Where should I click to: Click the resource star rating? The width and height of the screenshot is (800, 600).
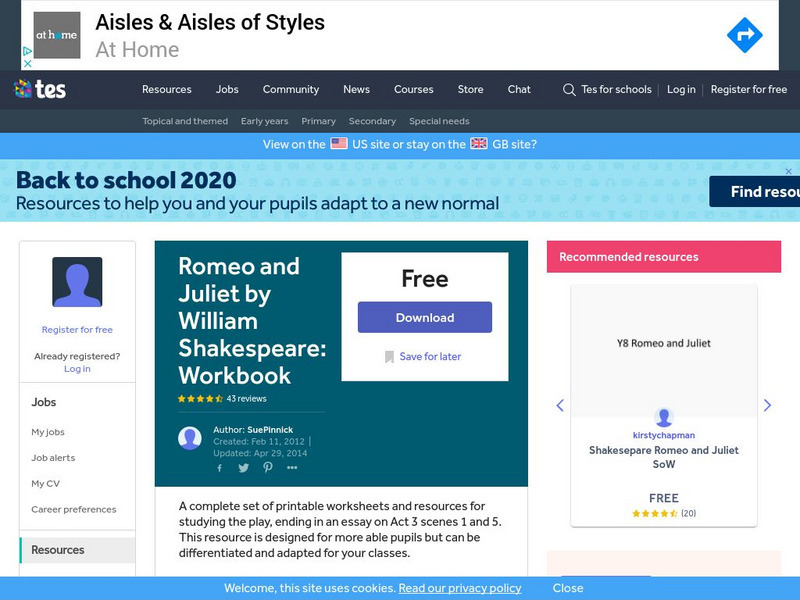200,398
